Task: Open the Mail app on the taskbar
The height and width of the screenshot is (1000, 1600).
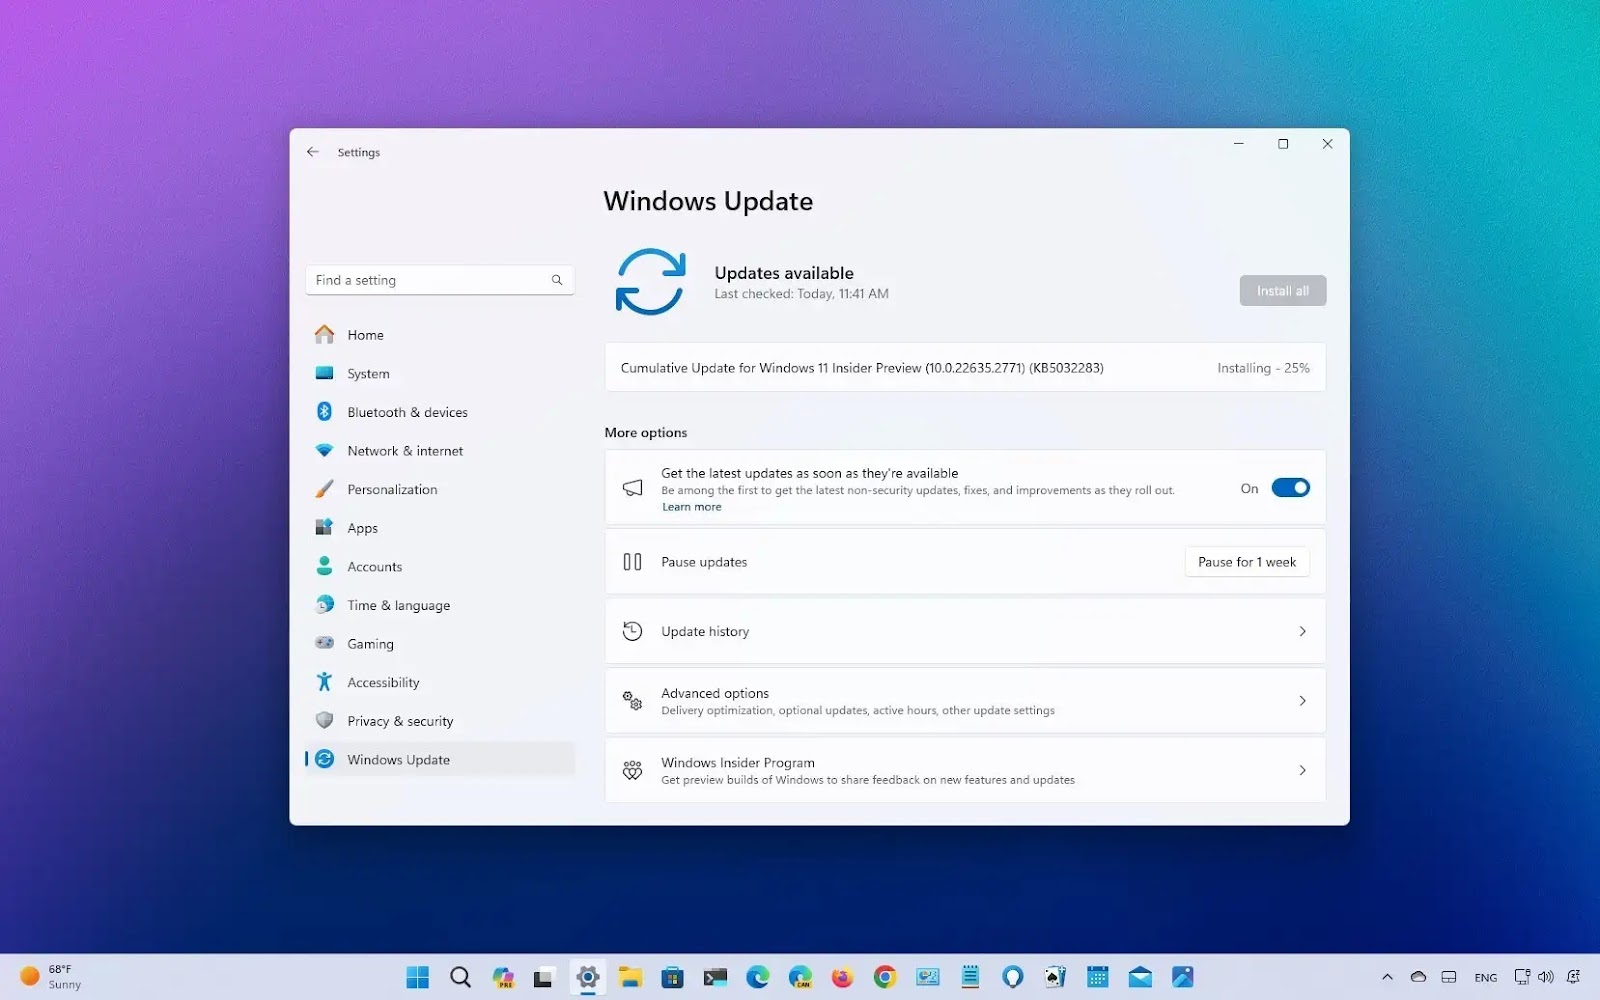Action: pyautogui.click(x=1140, y=977)
